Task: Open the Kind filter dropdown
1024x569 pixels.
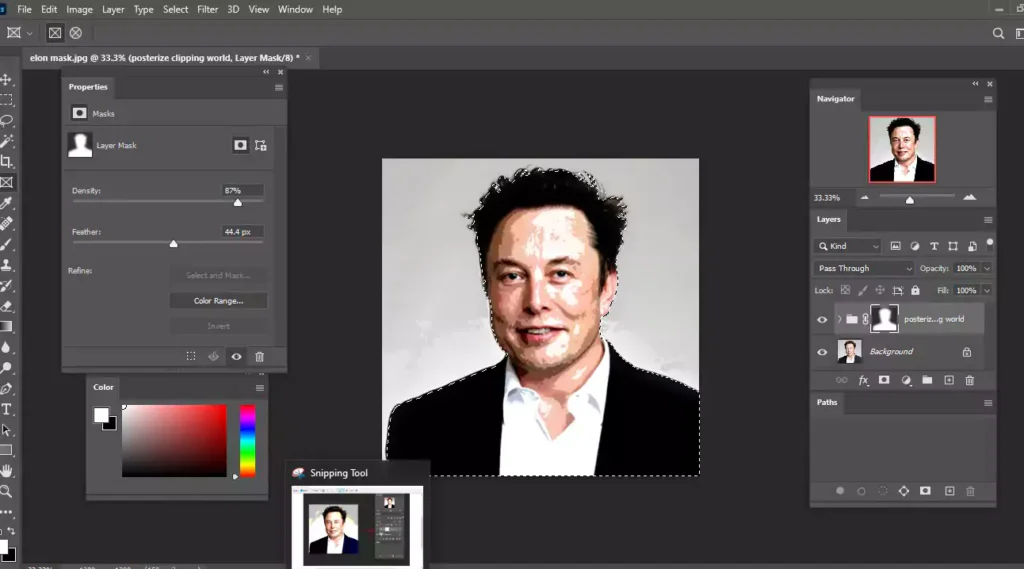Action: pyautogui.click(x=848, y=246)
